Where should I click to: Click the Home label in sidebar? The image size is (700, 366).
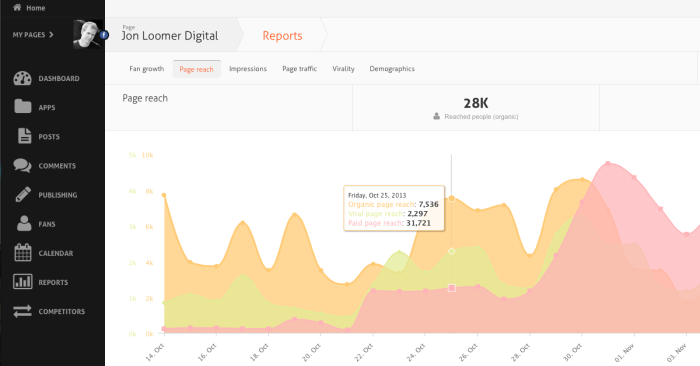click(36, 8)
